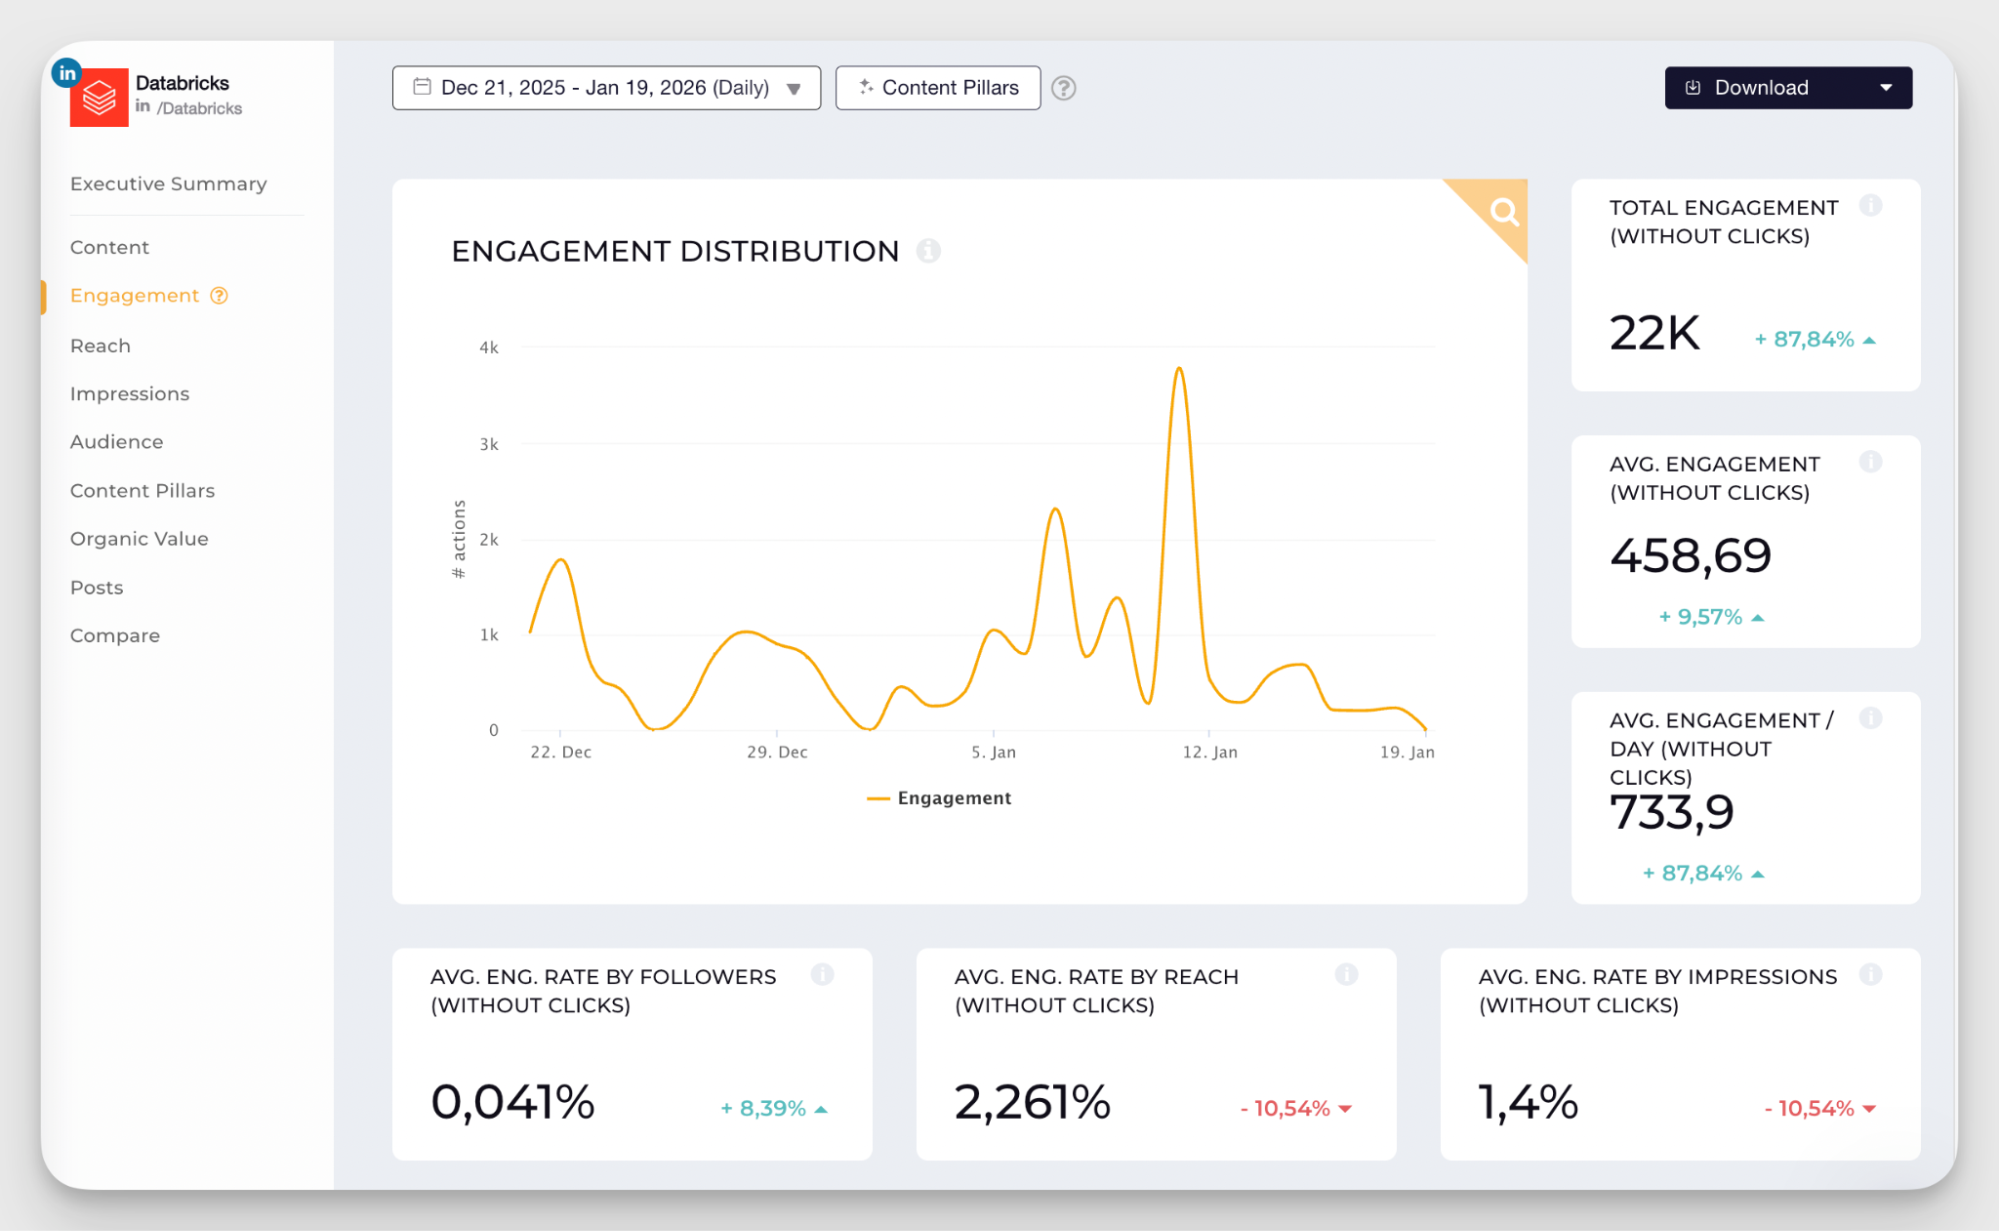Image resolution: width=1999 pixels, height=1231 pixels.
Task: Expand the Download options arrow
Action: click(1884, 87)
